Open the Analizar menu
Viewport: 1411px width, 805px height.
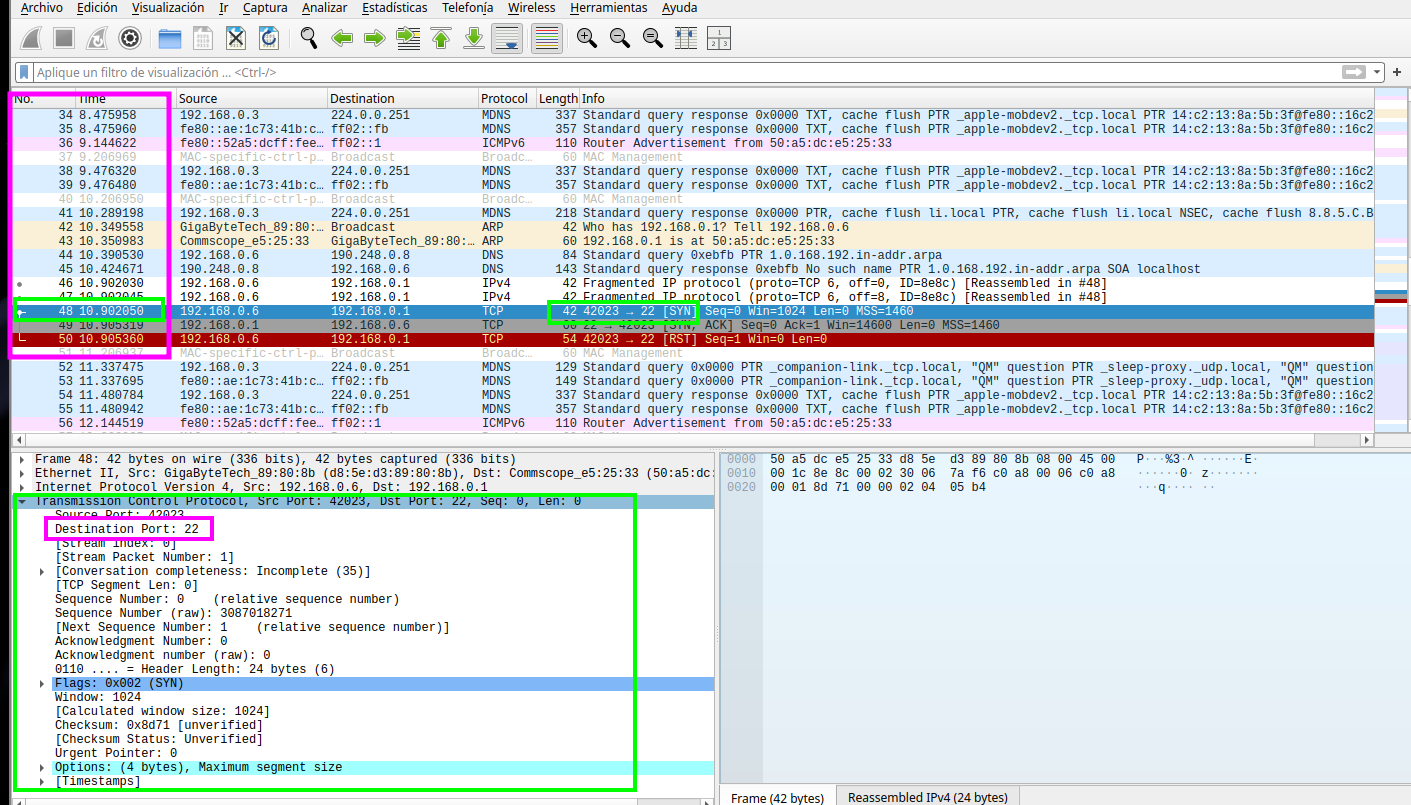click(x=325, y=8)
